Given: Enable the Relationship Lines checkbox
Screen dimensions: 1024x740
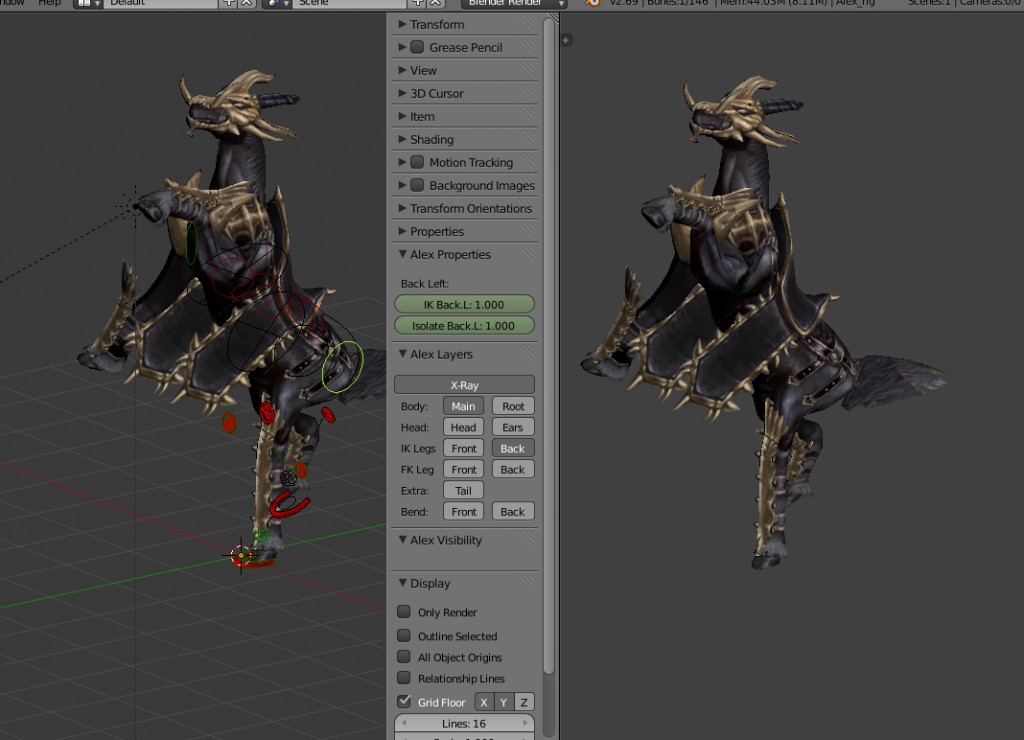Looking at the screenshot, I should tap(404, 678).
